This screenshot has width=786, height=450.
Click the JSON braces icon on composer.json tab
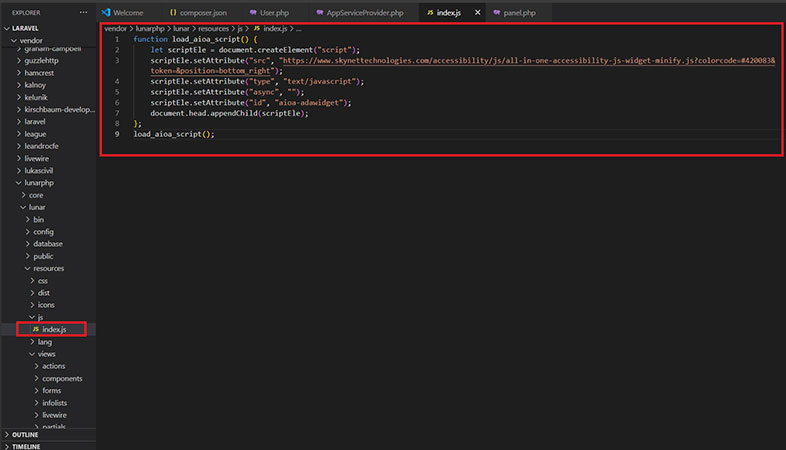(172, 12)
